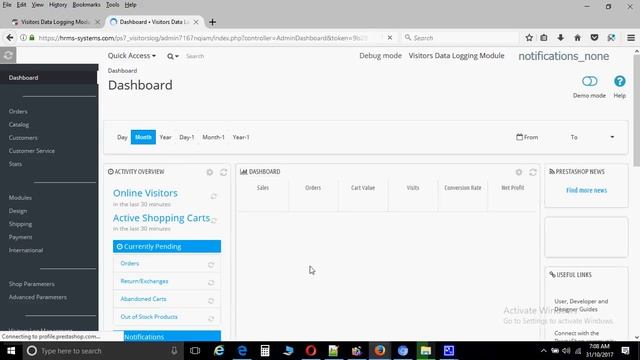Open the downloads arrow icon

[560, 38]
